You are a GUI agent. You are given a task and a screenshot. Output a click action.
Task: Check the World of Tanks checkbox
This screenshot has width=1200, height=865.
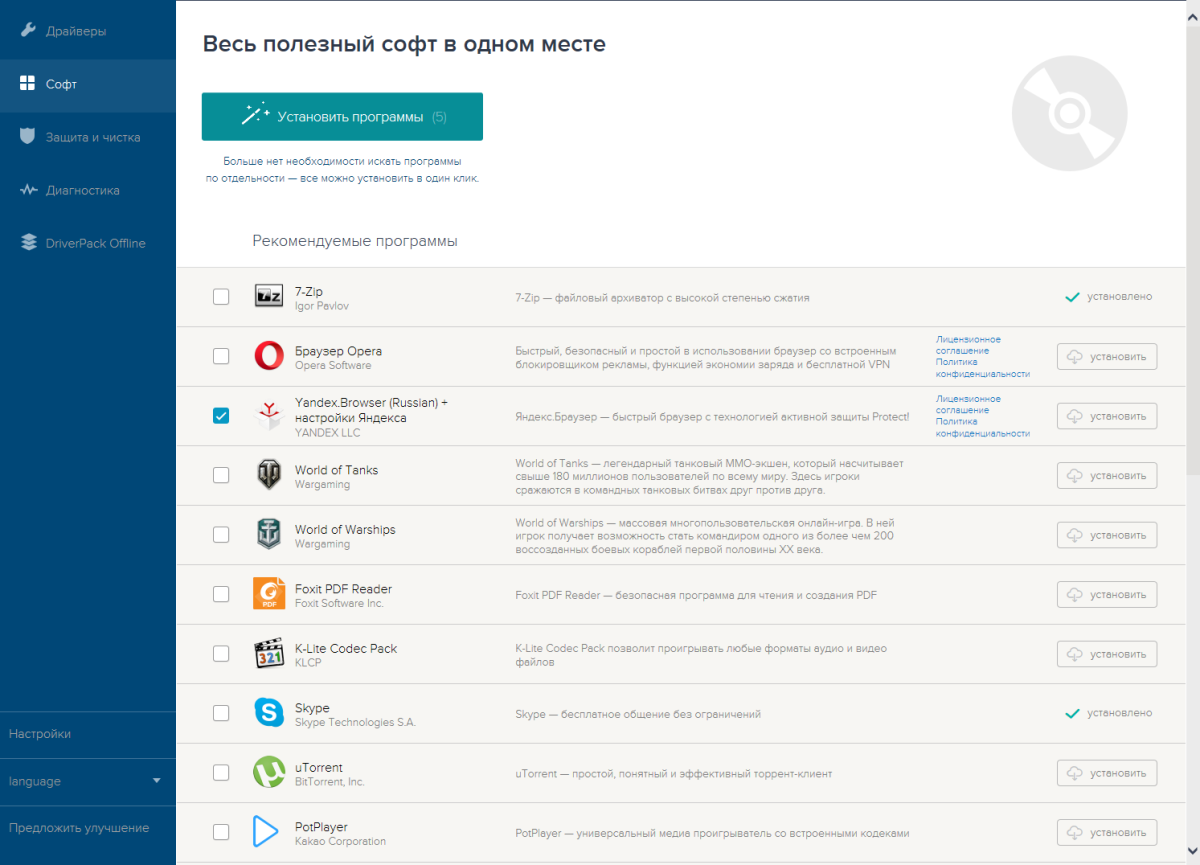[221, 475]
